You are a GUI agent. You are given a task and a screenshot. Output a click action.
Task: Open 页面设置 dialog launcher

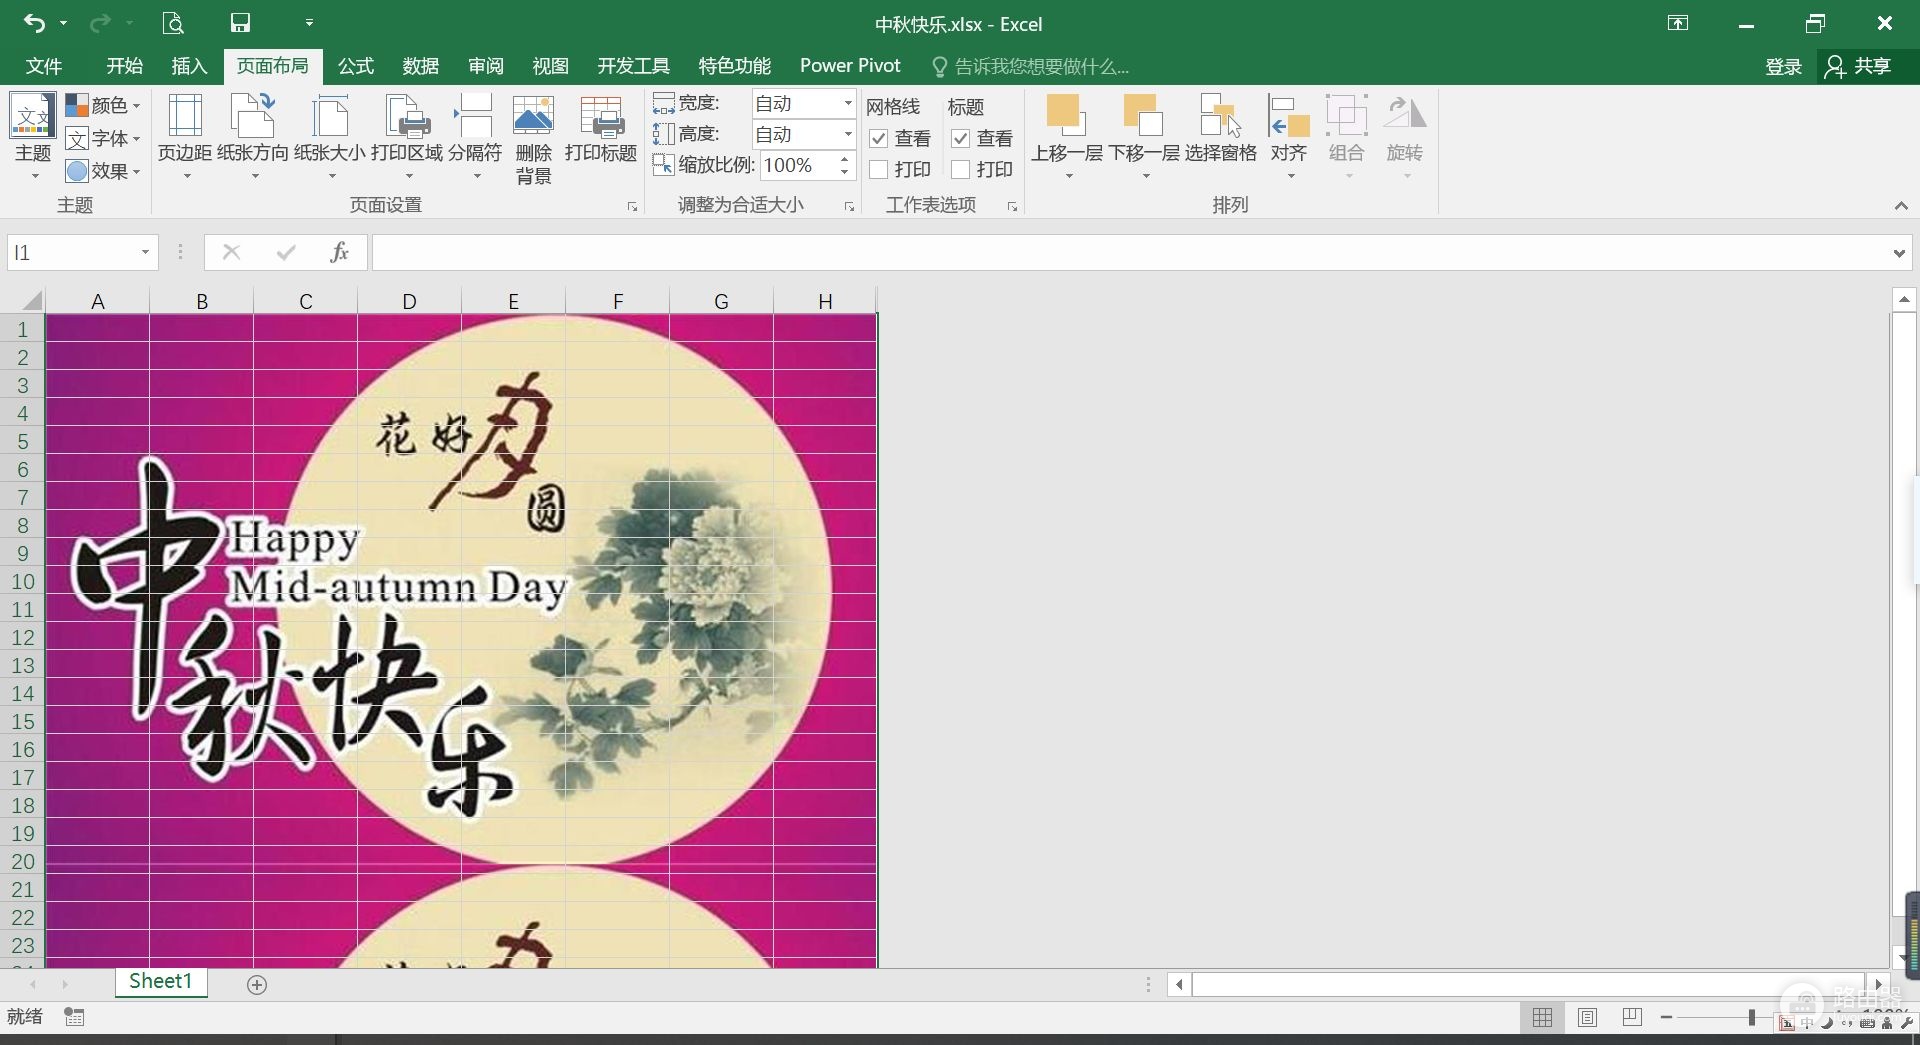click(x=632, y=207)
